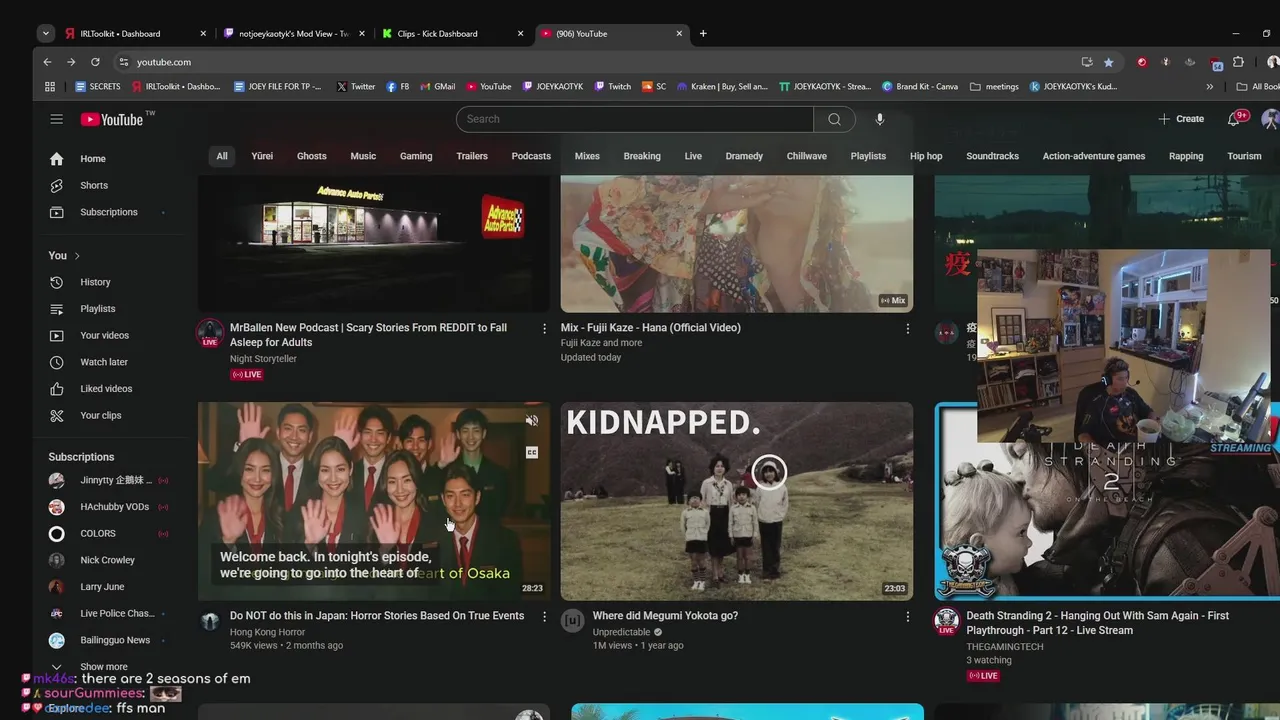Select the 'Ghosts' filter chip

click(312, 156)
